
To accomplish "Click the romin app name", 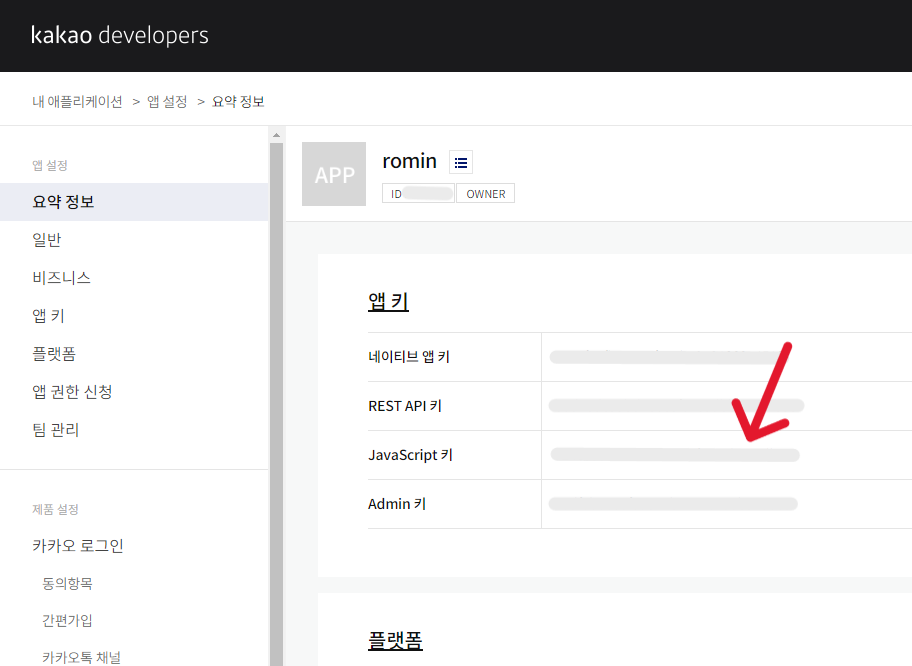I will point(409,161).
